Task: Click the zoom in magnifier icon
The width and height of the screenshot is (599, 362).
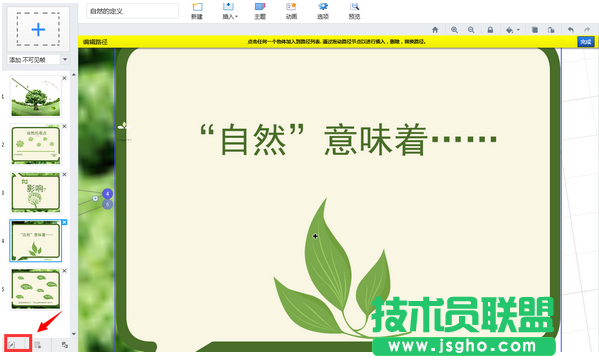Action: [x=454, y=30]
